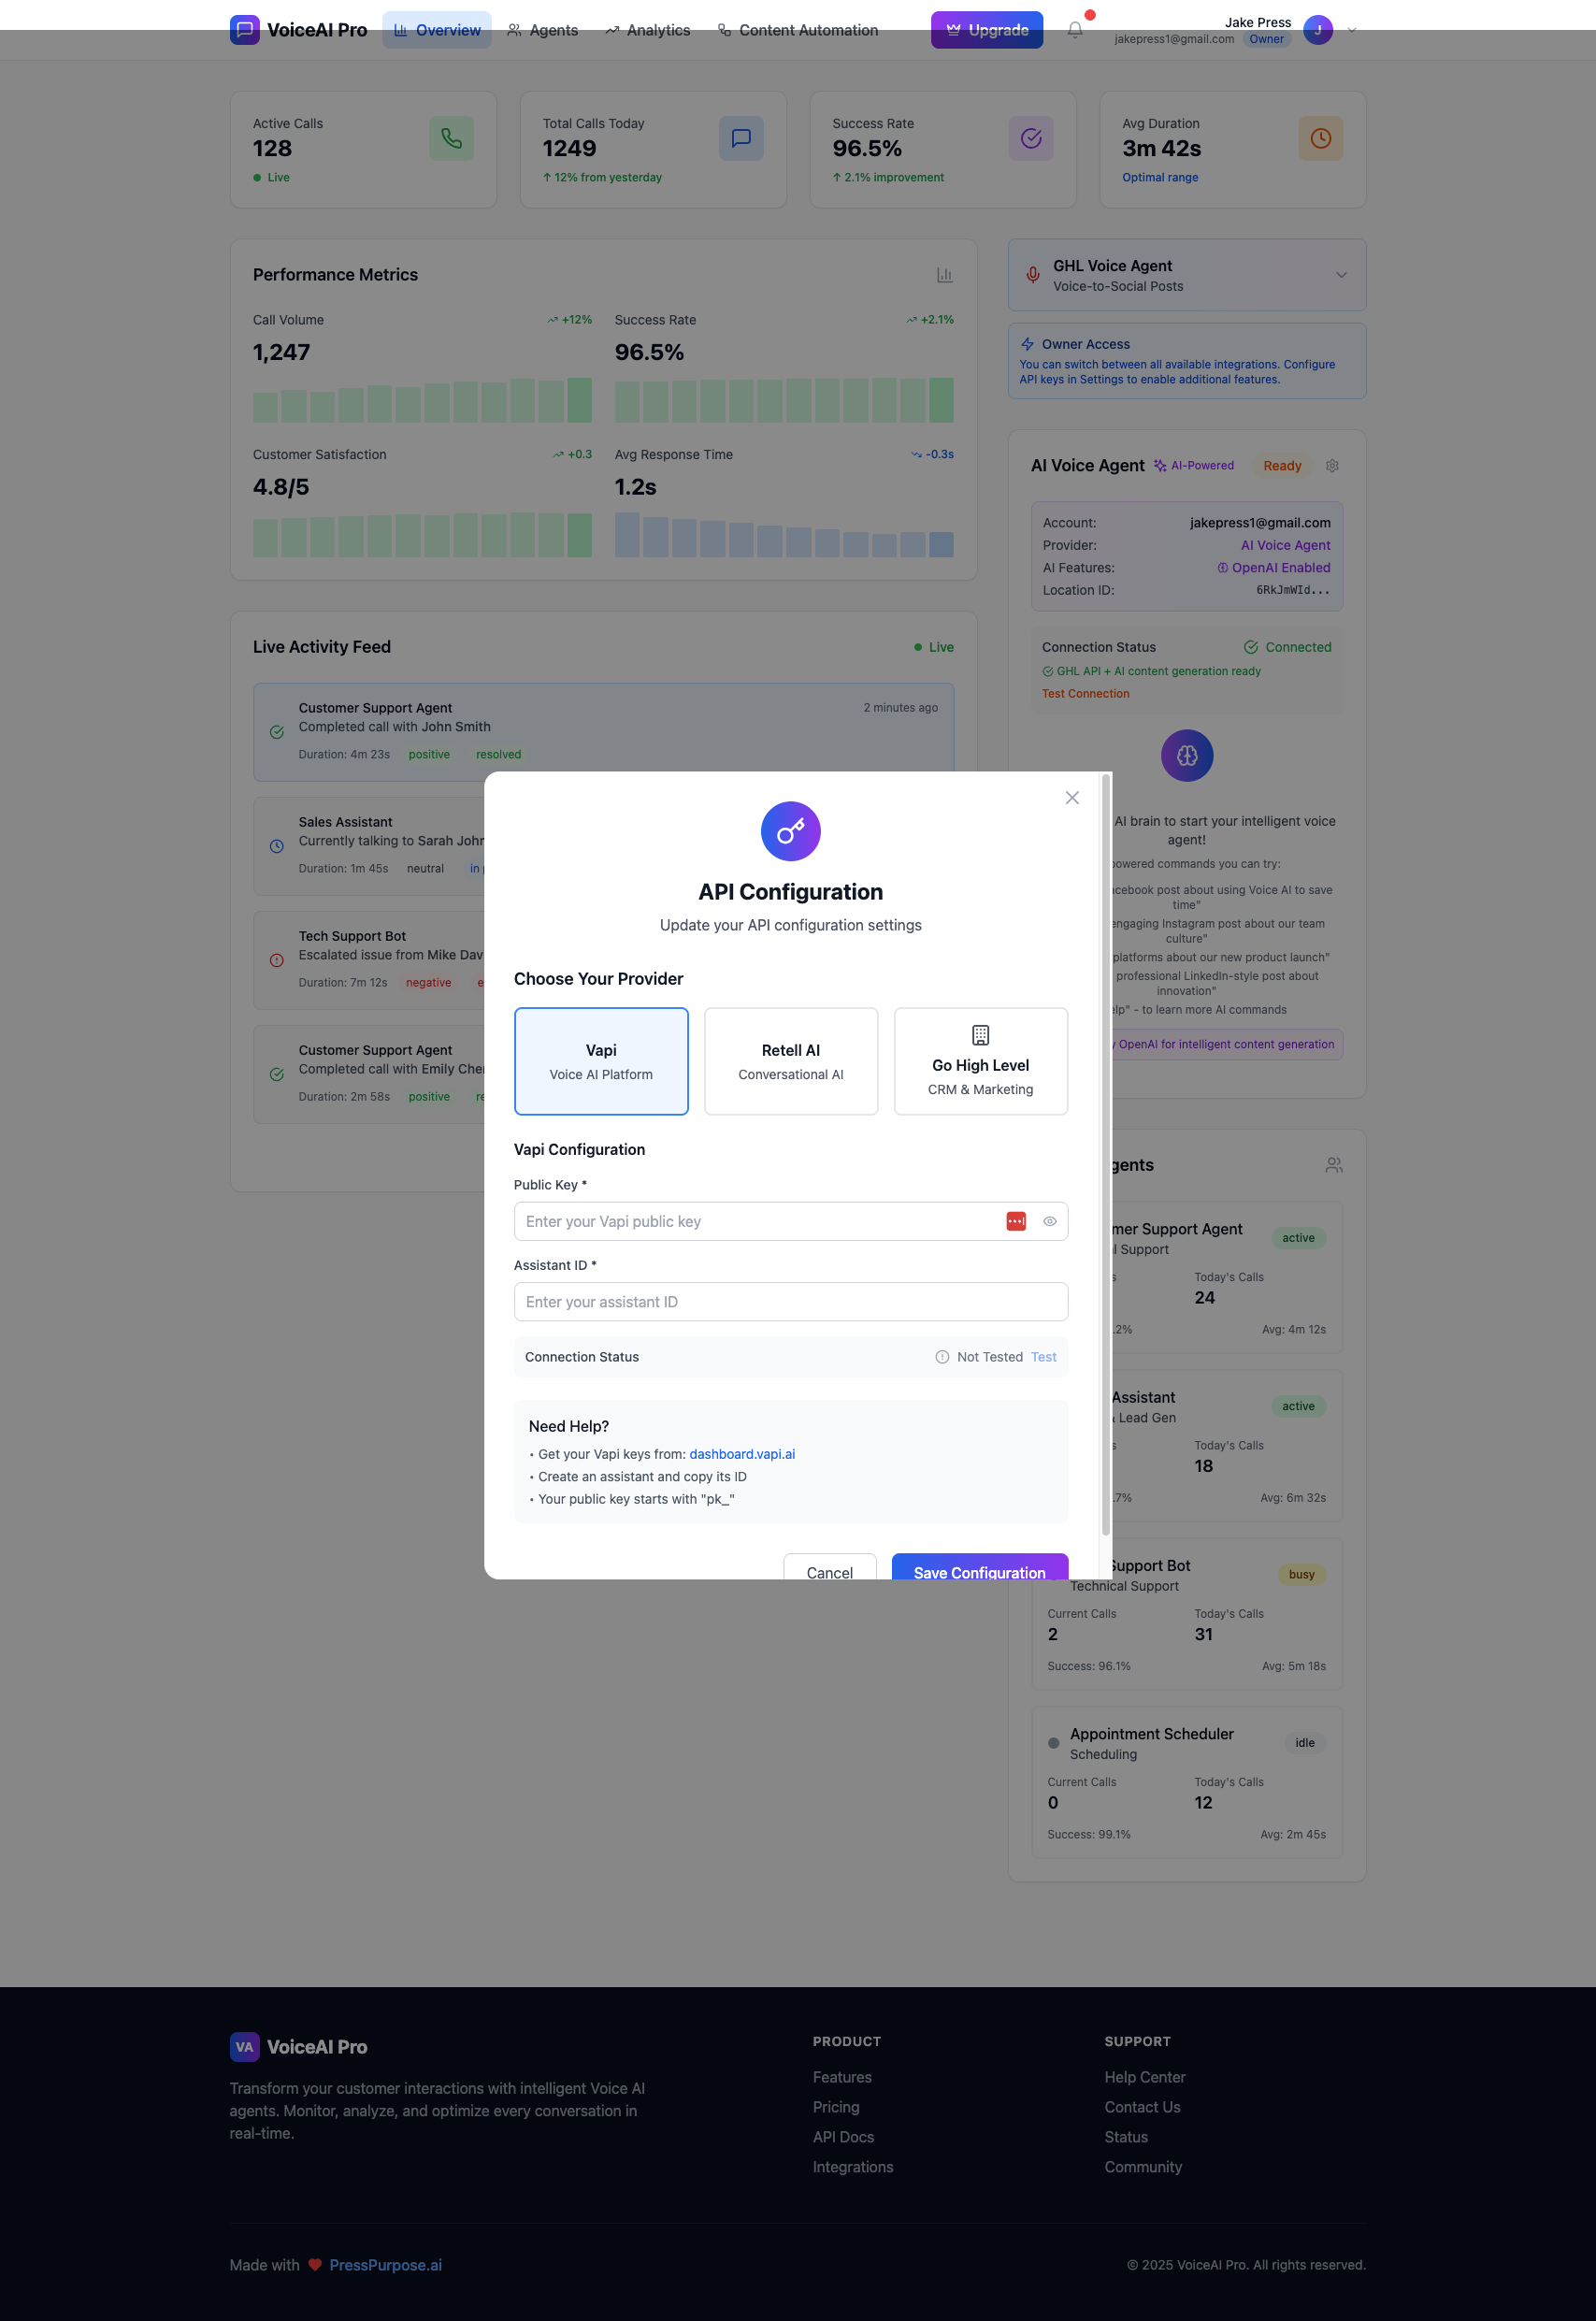Image resolution: width=1596 pixels, height=2321 pixels.
Task: Click the Emily call checkmark icon
Action: pos(277,1074)
